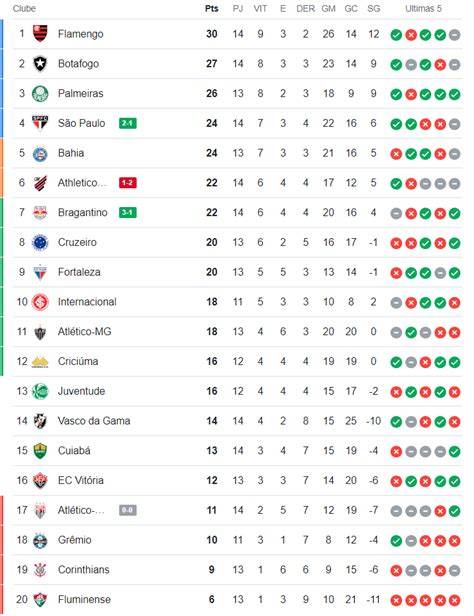Open the Internacional red crest
474x616 pixels.
pyautogui.click(x=40, y=302)
